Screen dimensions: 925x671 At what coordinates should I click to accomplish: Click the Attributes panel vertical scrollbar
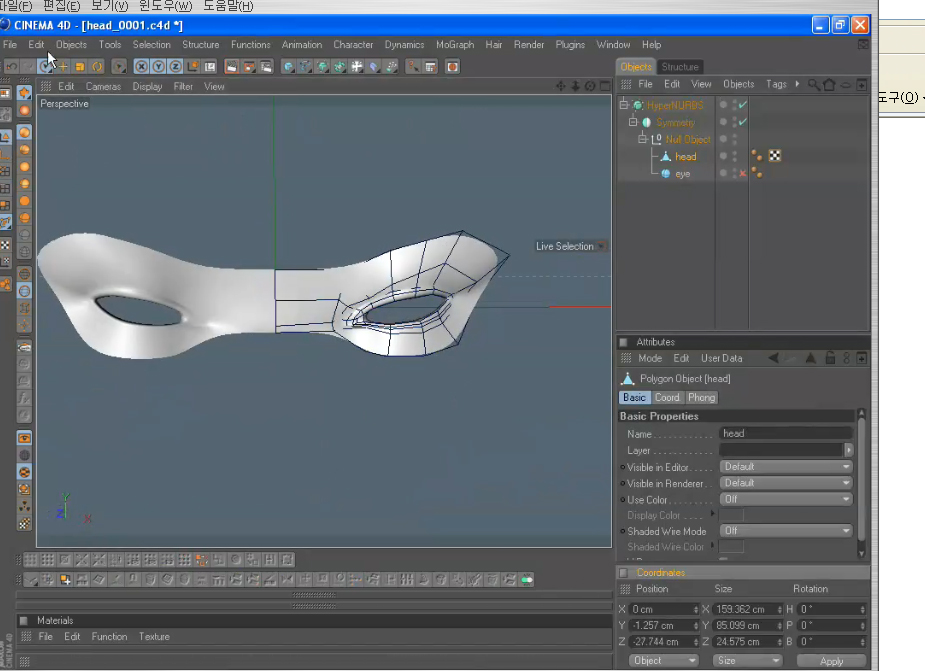[861, 483]
